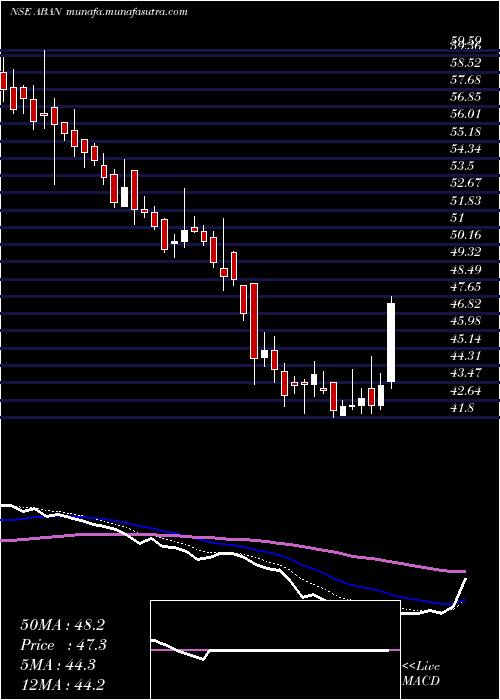Image resolution: width=500 pixels, height=700 pixels.
Task: Click the 41.8 price axis label
Action: click(462, 408)
